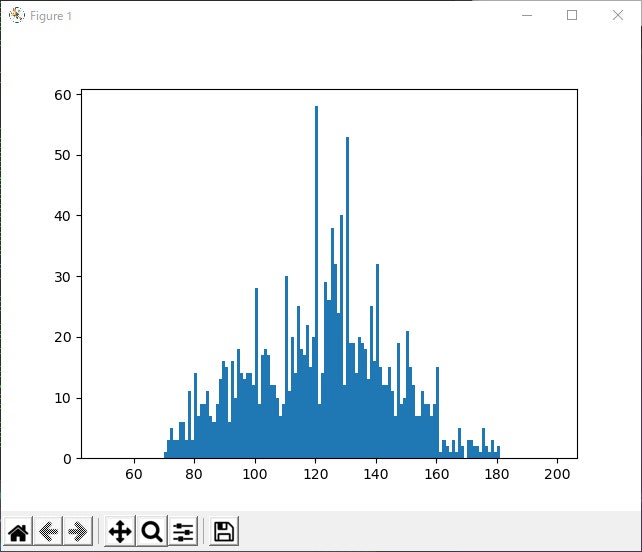Click x-axis tick label 180
Screen dimensions: 642x552
497,474
